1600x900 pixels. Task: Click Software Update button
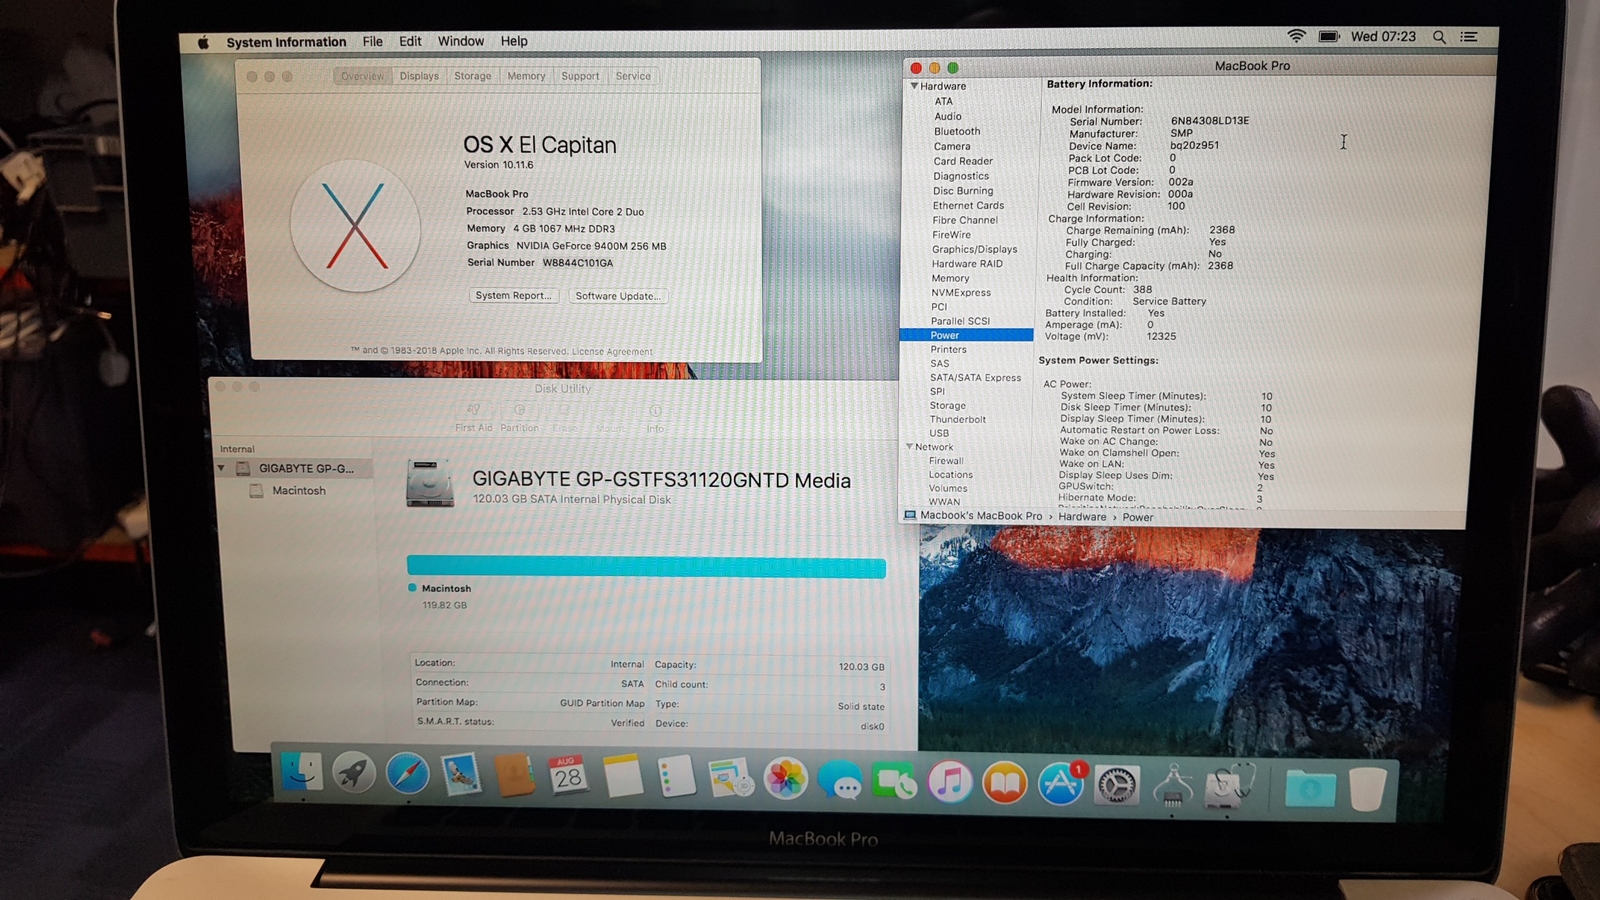618,296
